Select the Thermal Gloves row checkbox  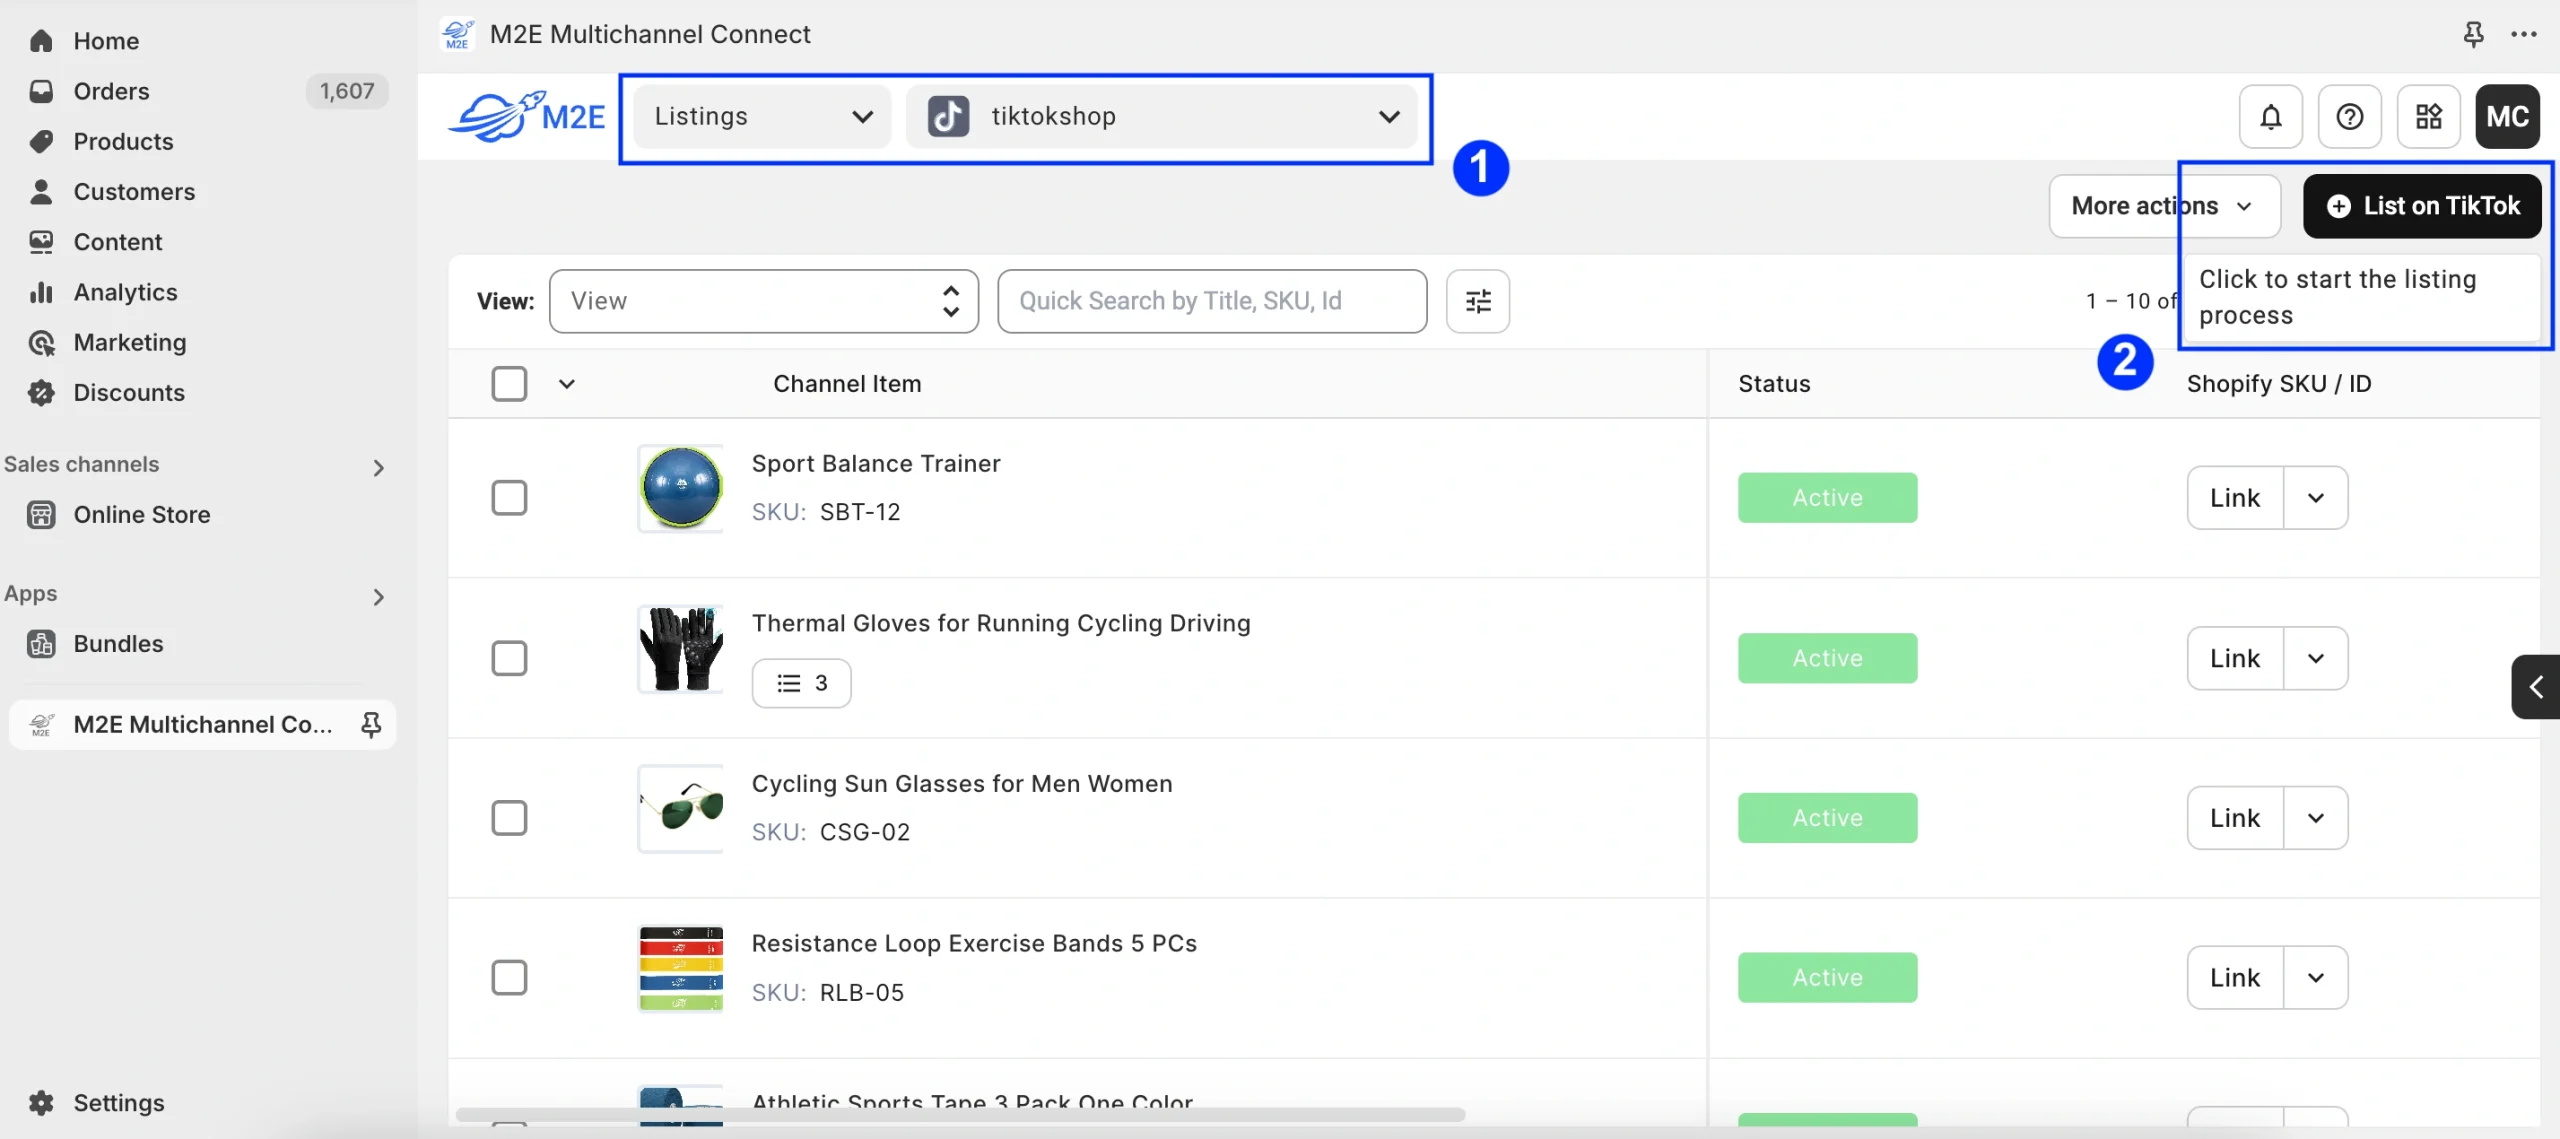(510, 657)
